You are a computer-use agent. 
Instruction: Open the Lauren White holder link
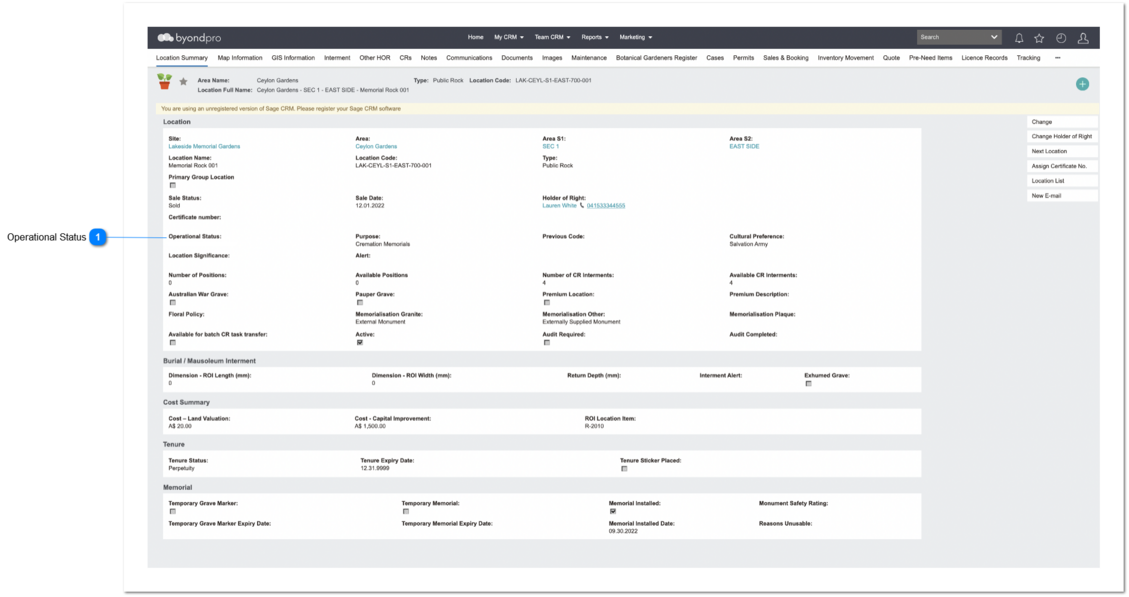pos(559,205)
